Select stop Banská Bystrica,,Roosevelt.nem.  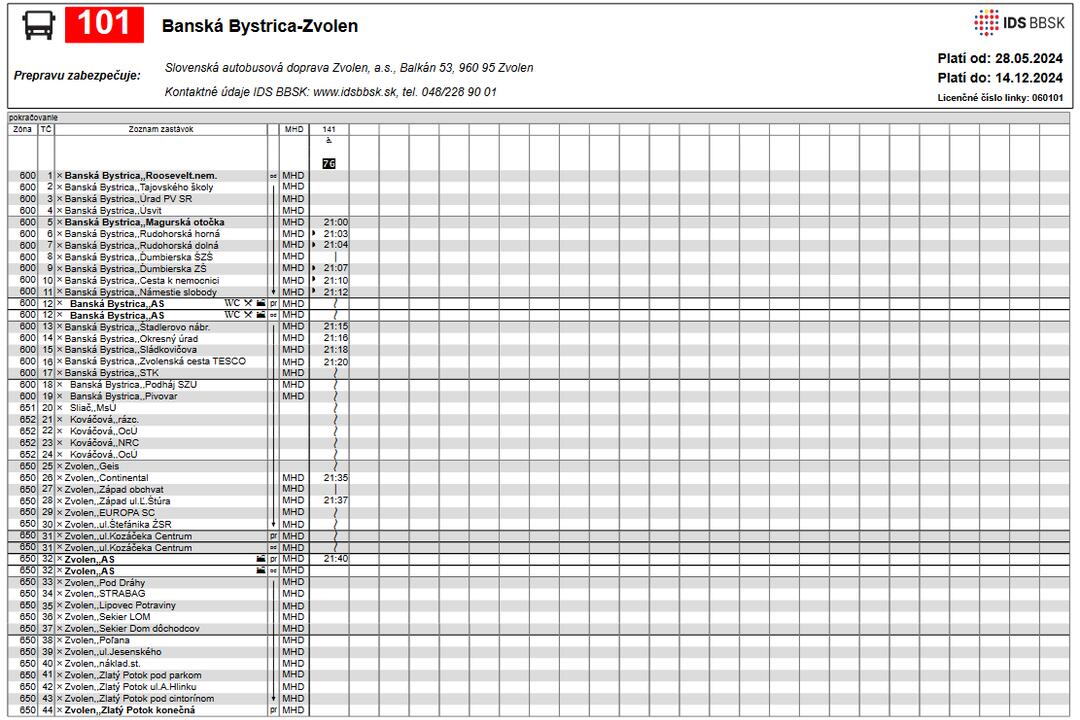pyautogui.click(x=140, y=176)
